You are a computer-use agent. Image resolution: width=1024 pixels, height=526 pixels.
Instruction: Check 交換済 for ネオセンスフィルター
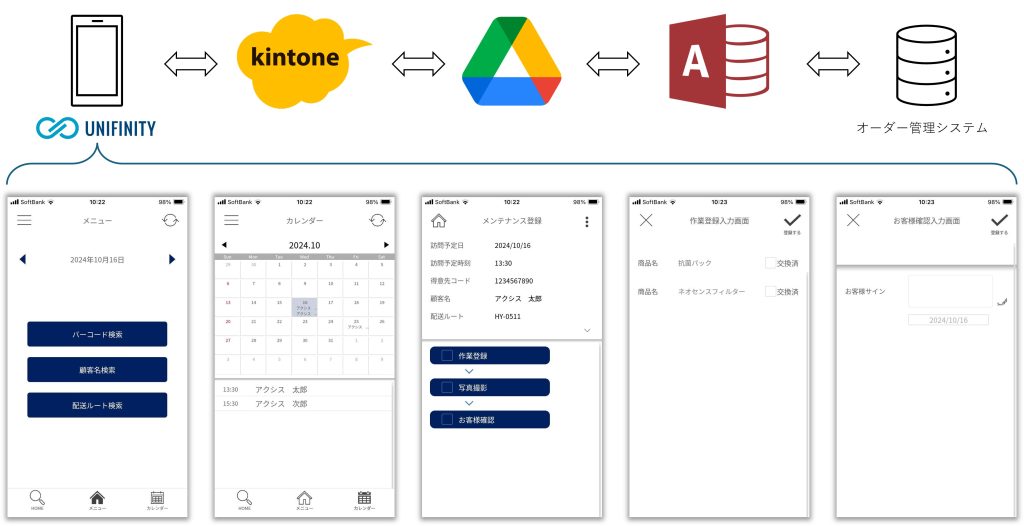coord(771,291)
